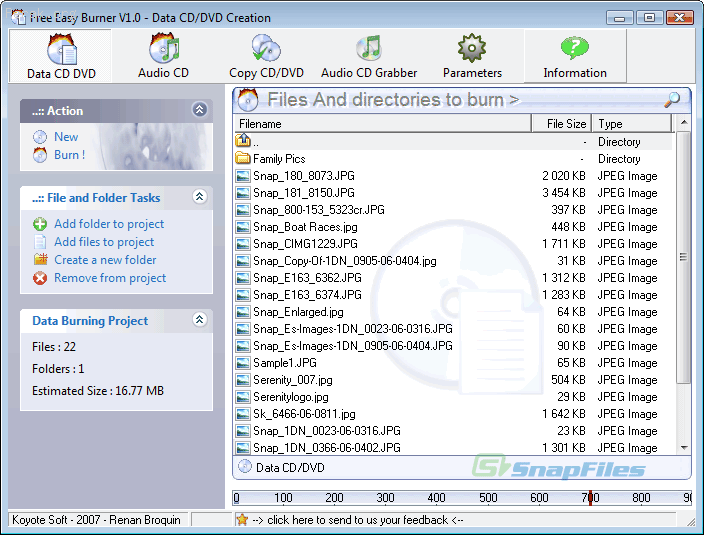Select Snap_Es-Images-1DN_0023-06-0316.JPG
This screenshot has width=704, height=535.
tap(352, 329)
